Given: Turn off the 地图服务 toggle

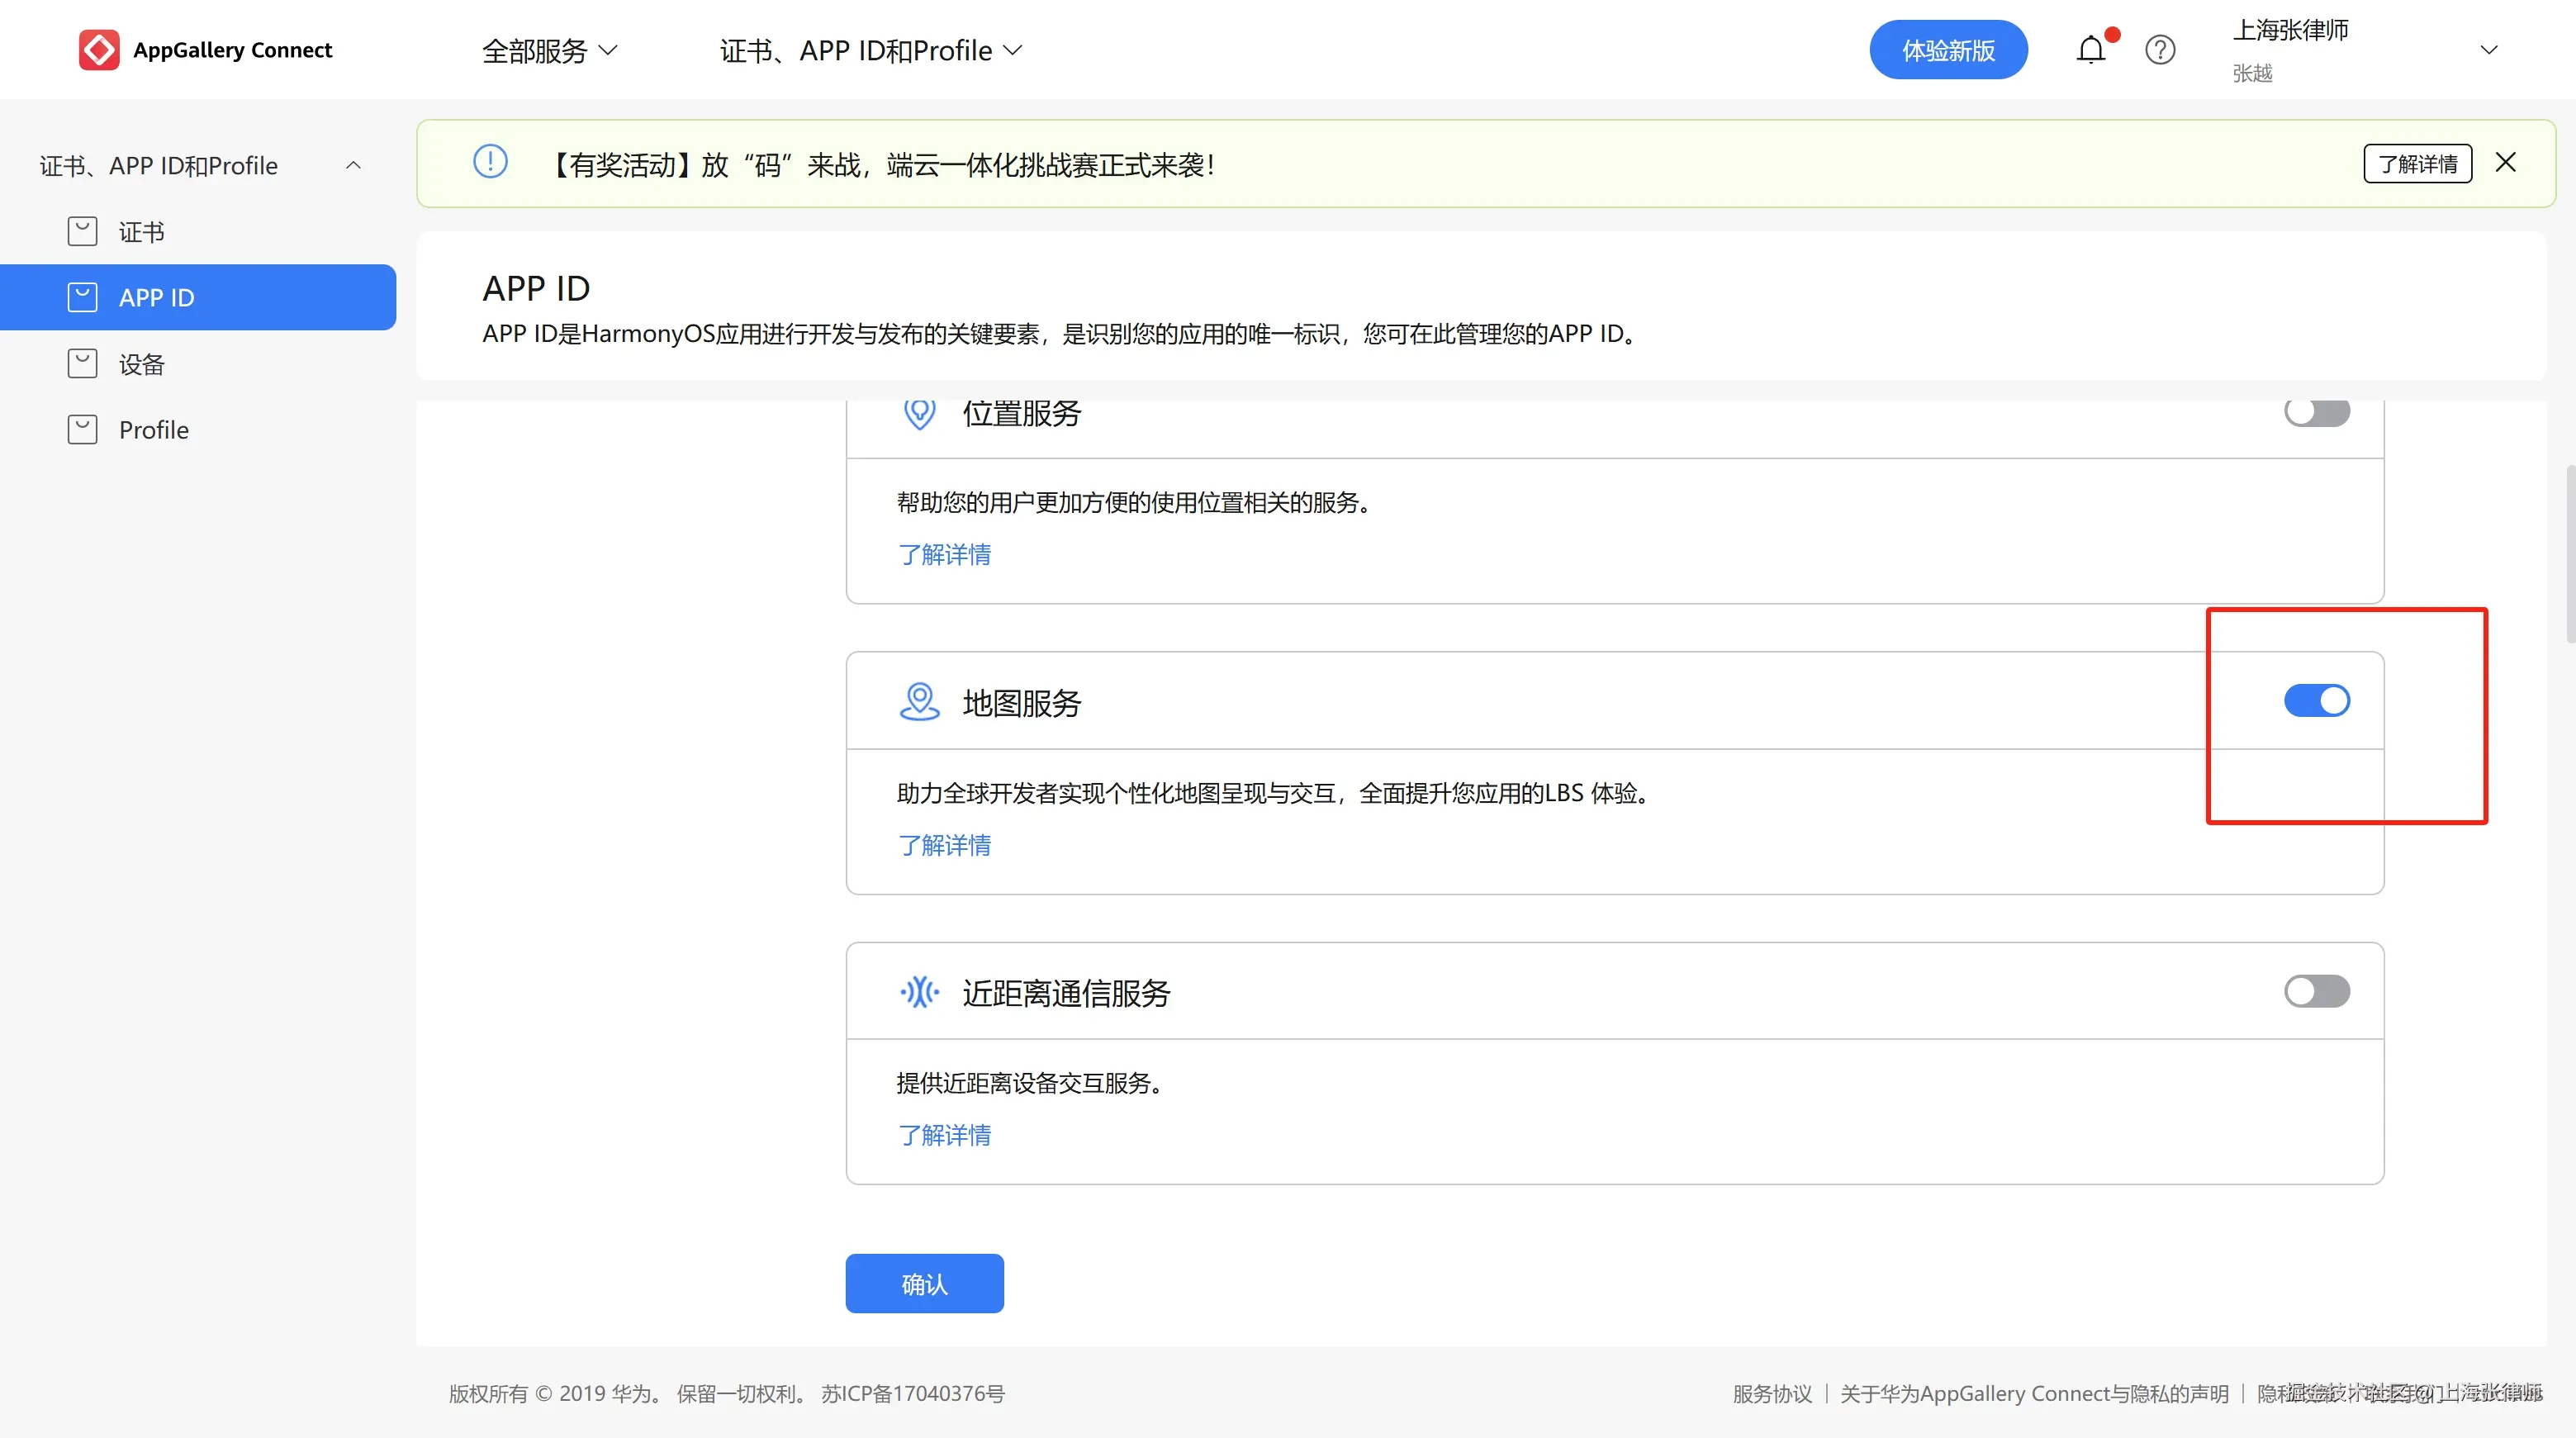Looking at the screenshot, I should tap(2316, 701).
